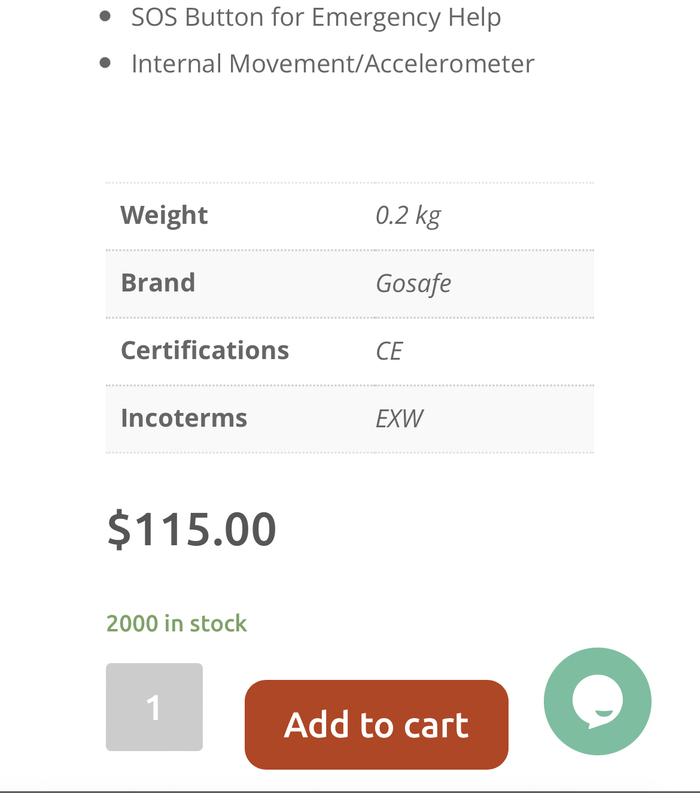Select the Incoterms attribute label
Viewport: 700px width, 793px height.
click(184, 418)
